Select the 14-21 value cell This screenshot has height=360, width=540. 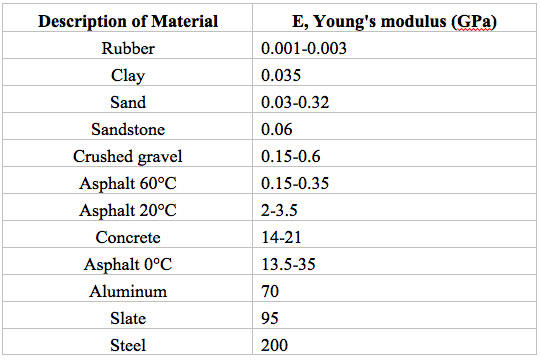coord(394,234)
